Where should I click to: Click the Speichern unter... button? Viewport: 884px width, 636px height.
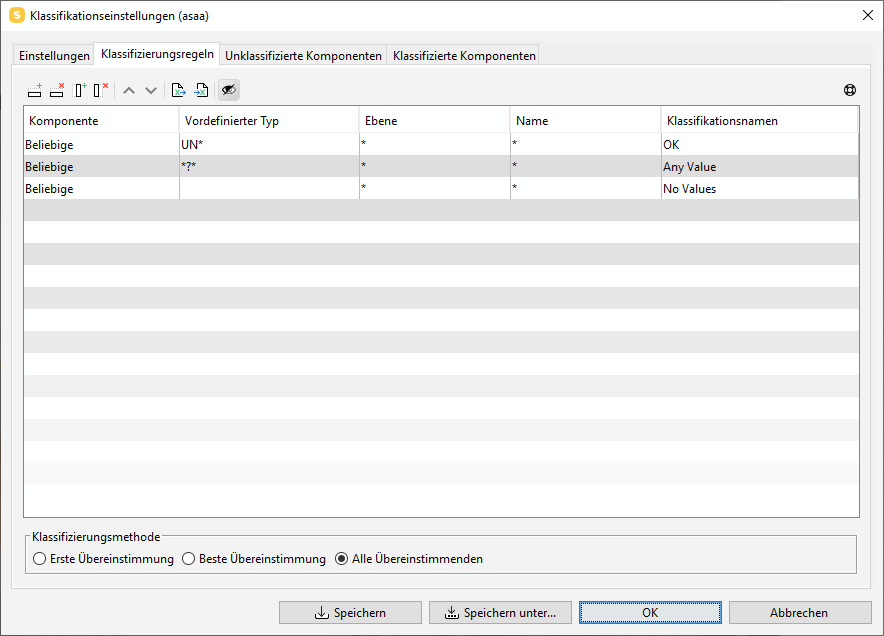(x=500, y=612)
